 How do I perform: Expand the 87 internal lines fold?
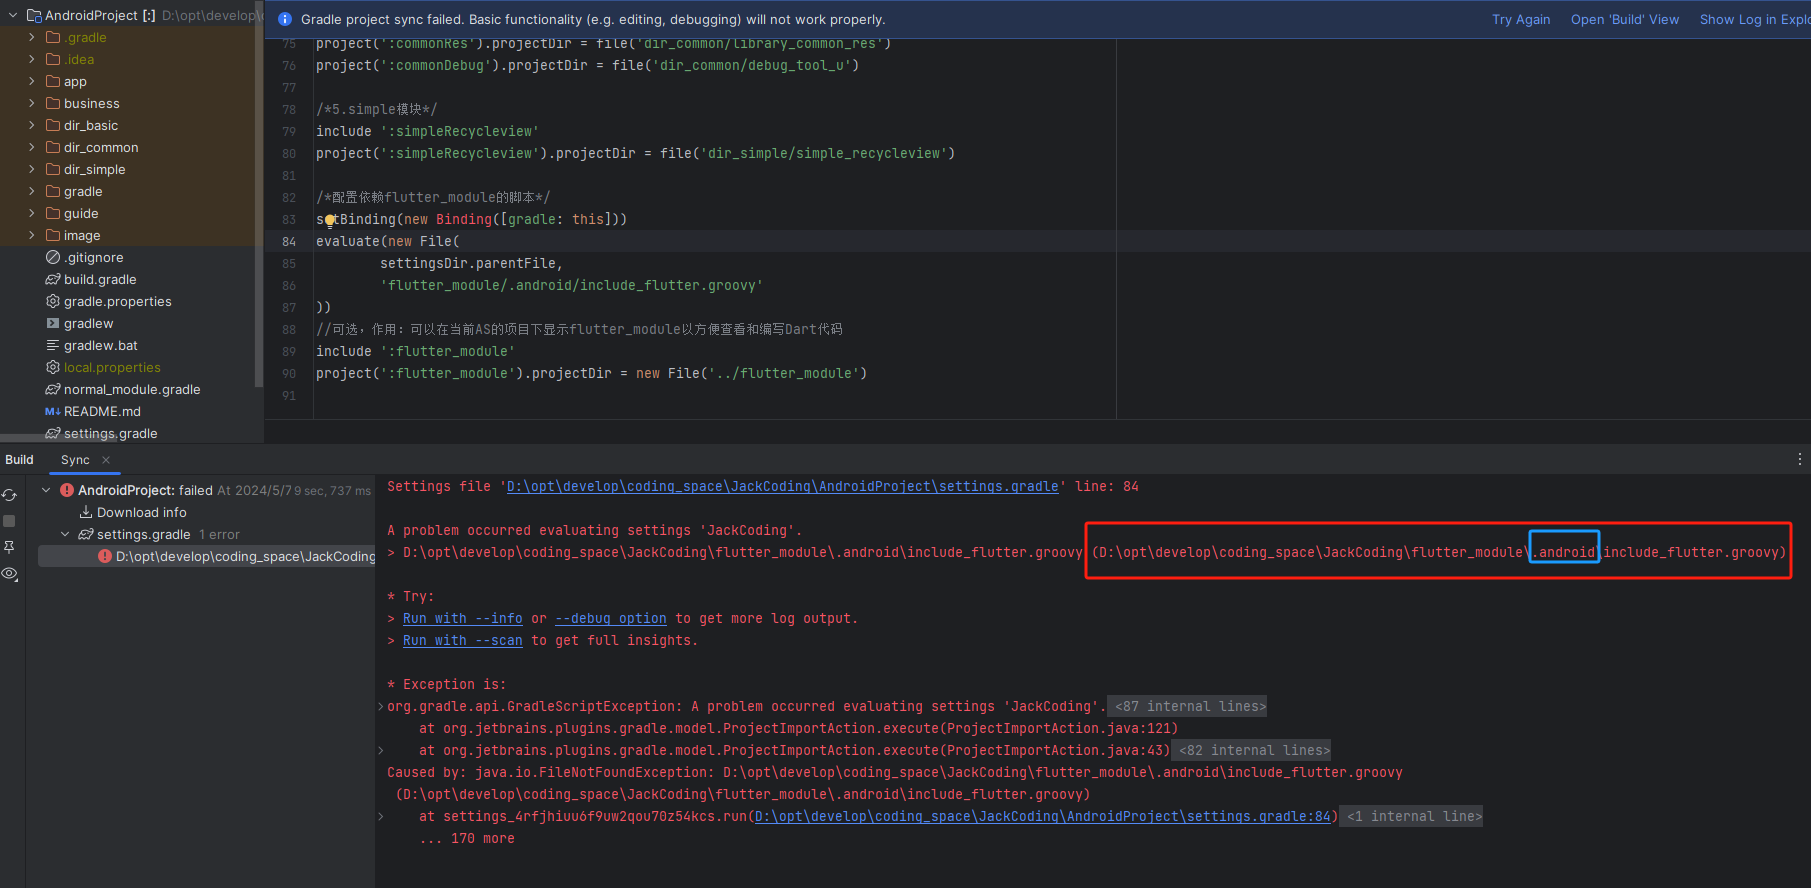(x=1190, y=706)
